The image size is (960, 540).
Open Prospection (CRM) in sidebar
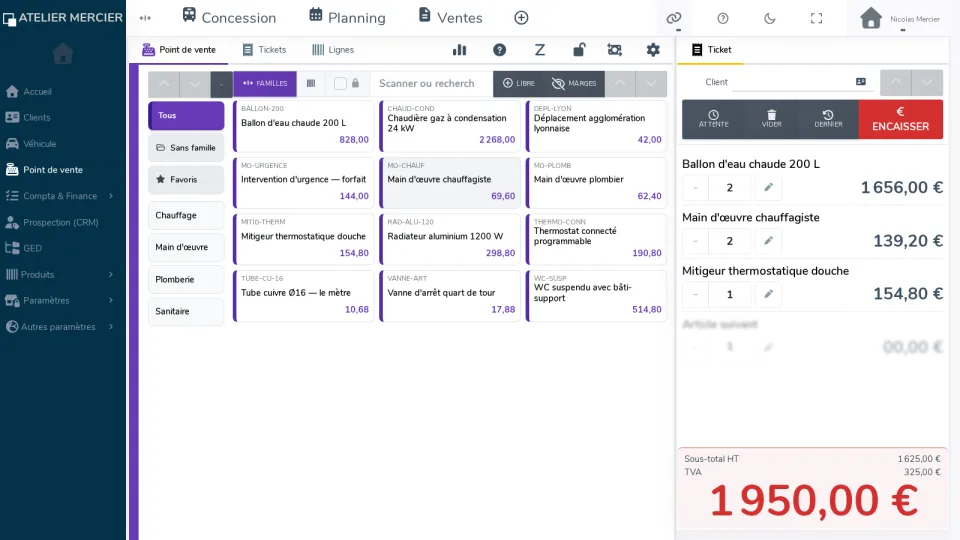(61, 222)
